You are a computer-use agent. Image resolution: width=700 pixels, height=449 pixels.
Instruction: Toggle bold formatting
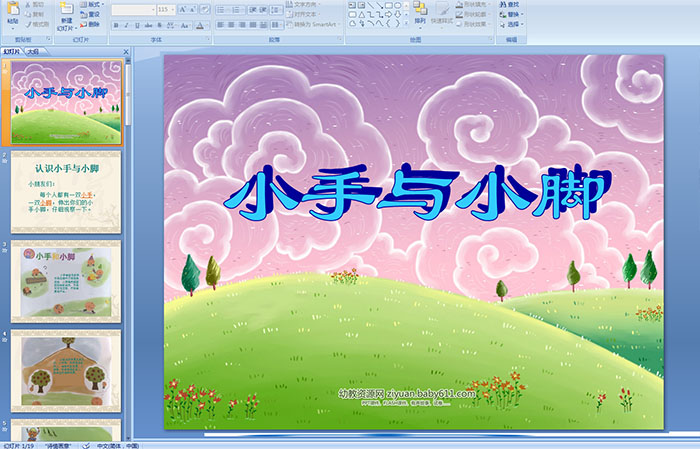pos(116,25)
